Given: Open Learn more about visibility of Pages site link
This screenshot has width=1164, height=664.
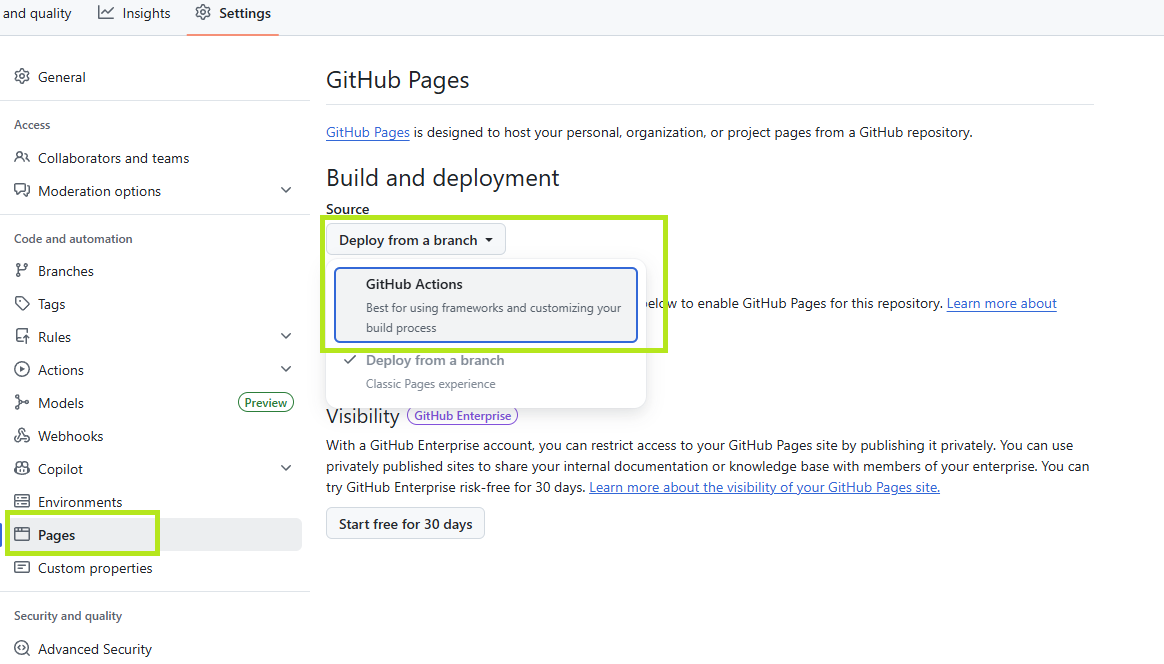Looking at the screenshot, I should [764, 487].
